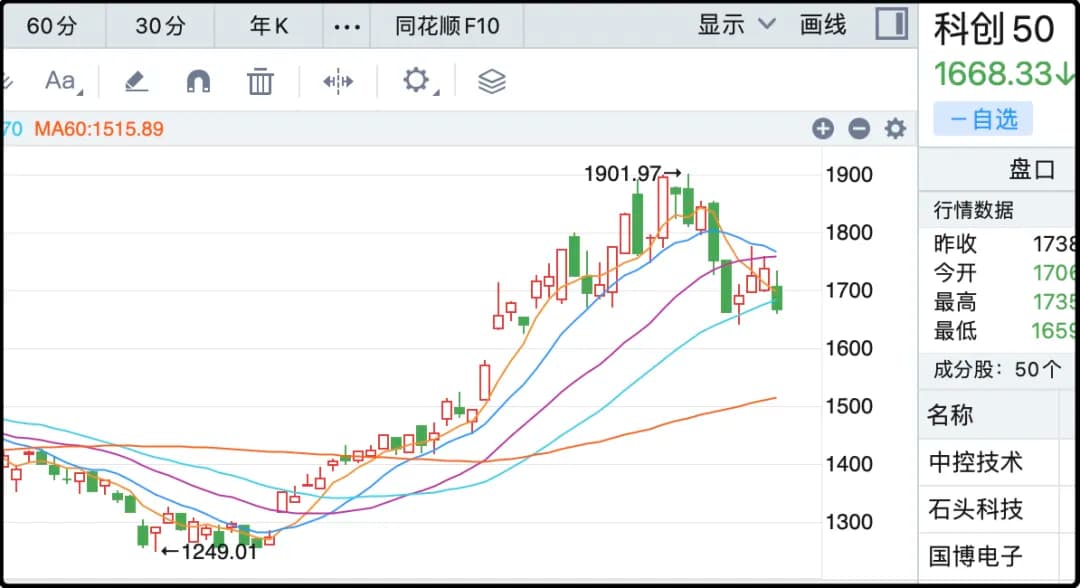Click the 1900 price axis label

(x=849, y=174)
